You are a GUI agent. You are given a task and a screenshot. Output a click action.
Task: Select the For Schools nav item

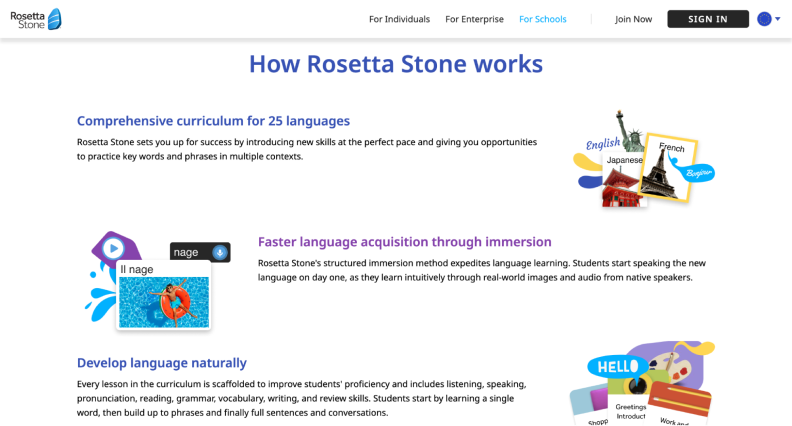pyautogui.click(x=542, y=19)
